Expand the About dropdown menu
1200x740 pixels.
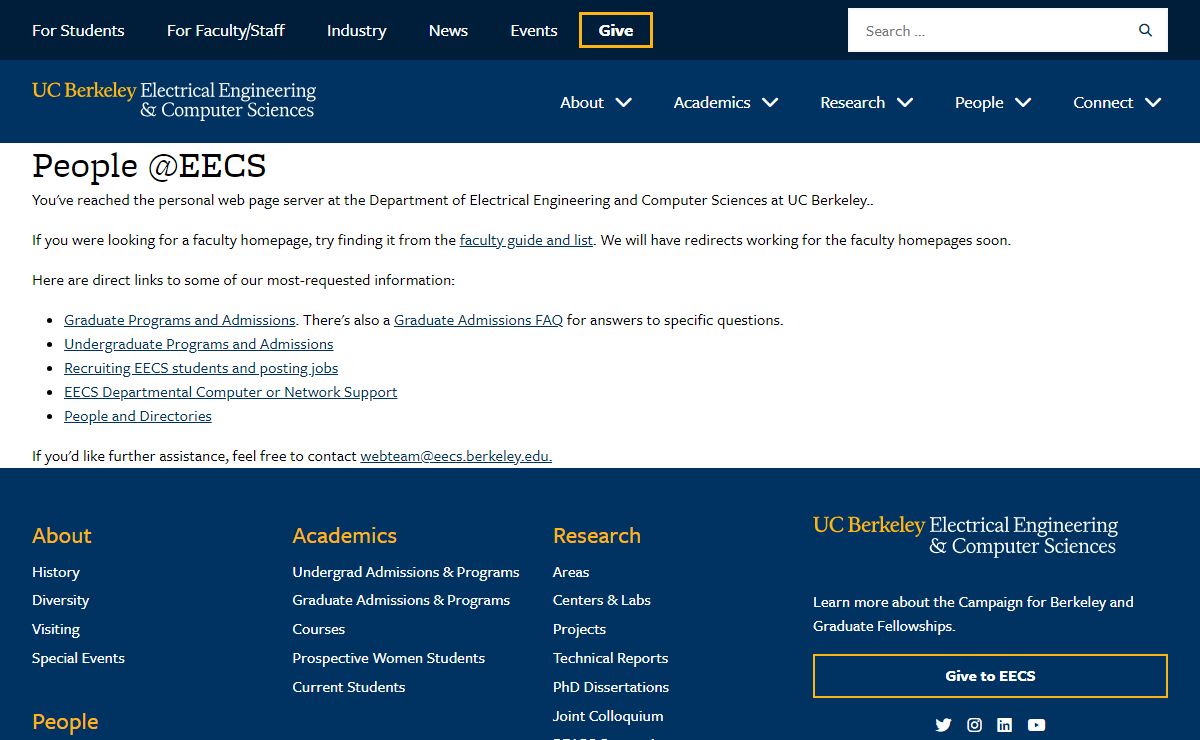pos(595,102)
